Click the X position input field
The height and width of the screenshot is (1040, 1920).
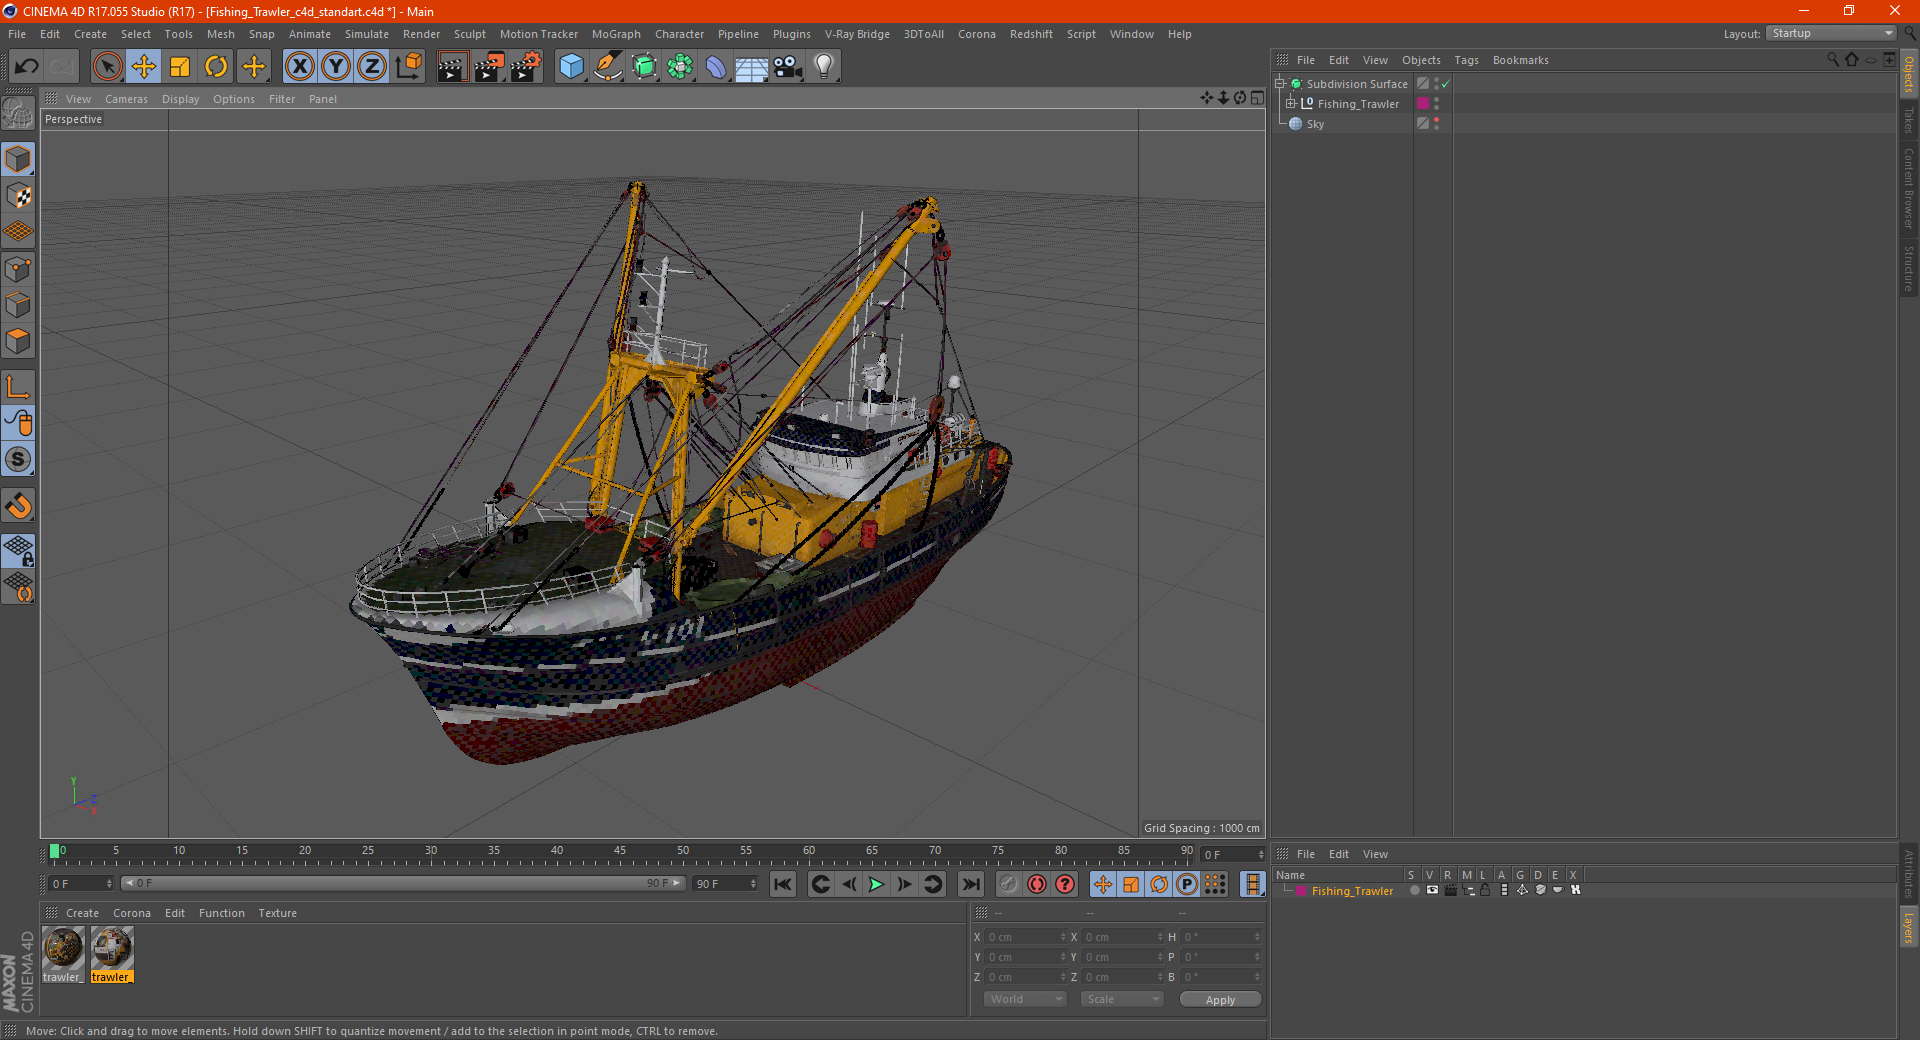1026,937
